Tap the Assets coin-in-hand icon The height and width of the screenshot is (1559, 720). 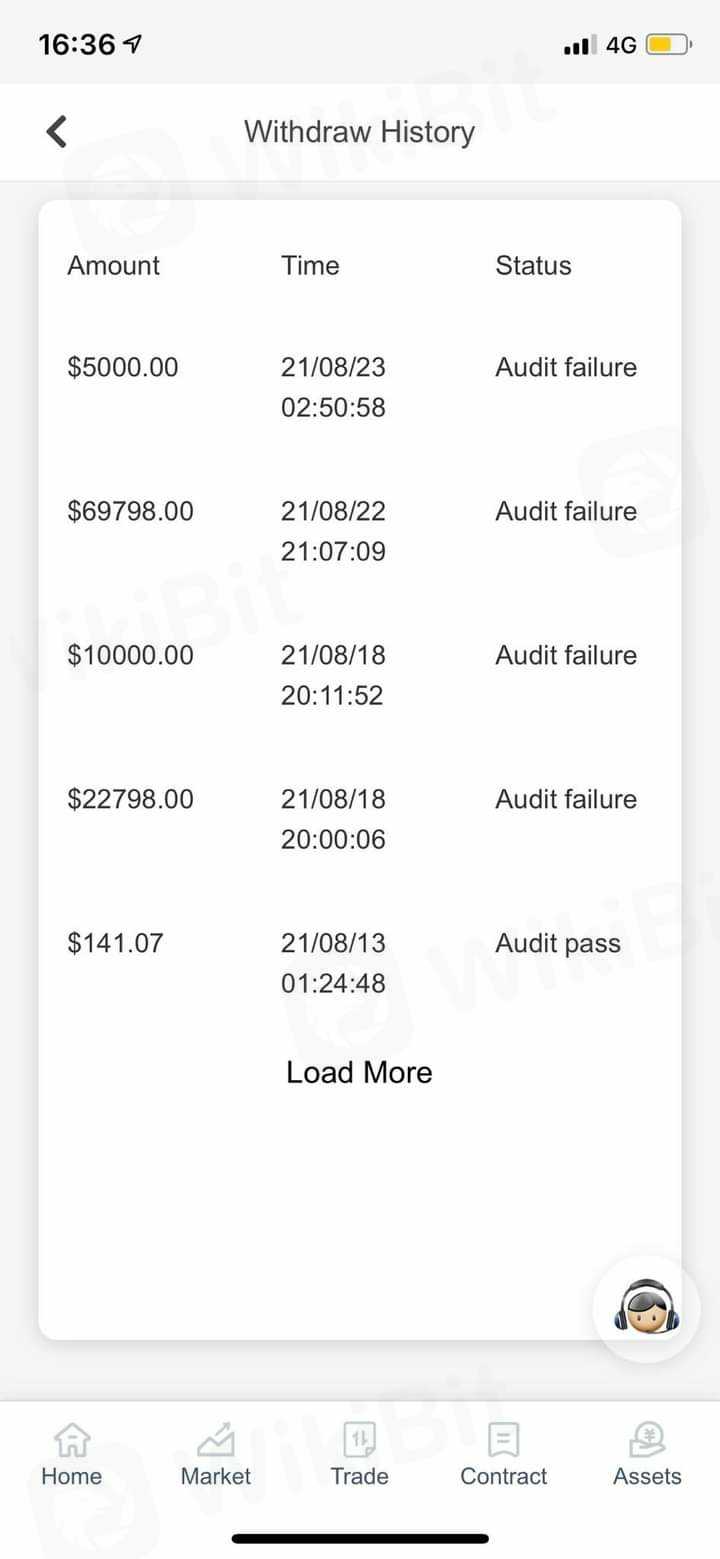pyautogui.click(x=647, y=1441)
